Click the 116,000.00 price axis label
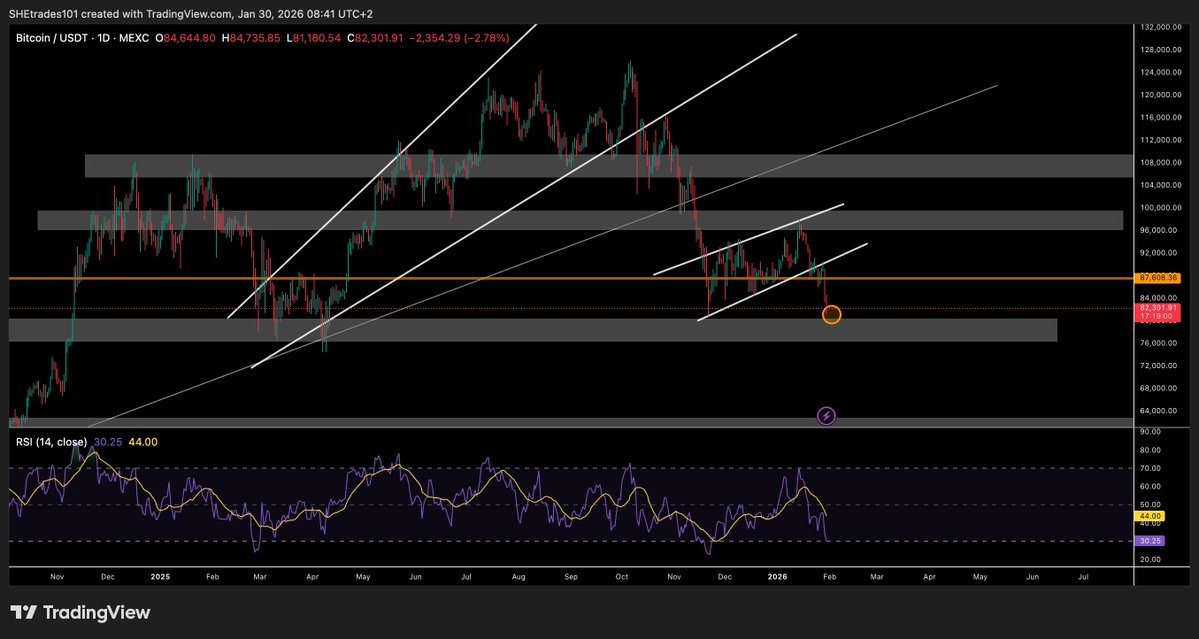 tap(1160, 118)
